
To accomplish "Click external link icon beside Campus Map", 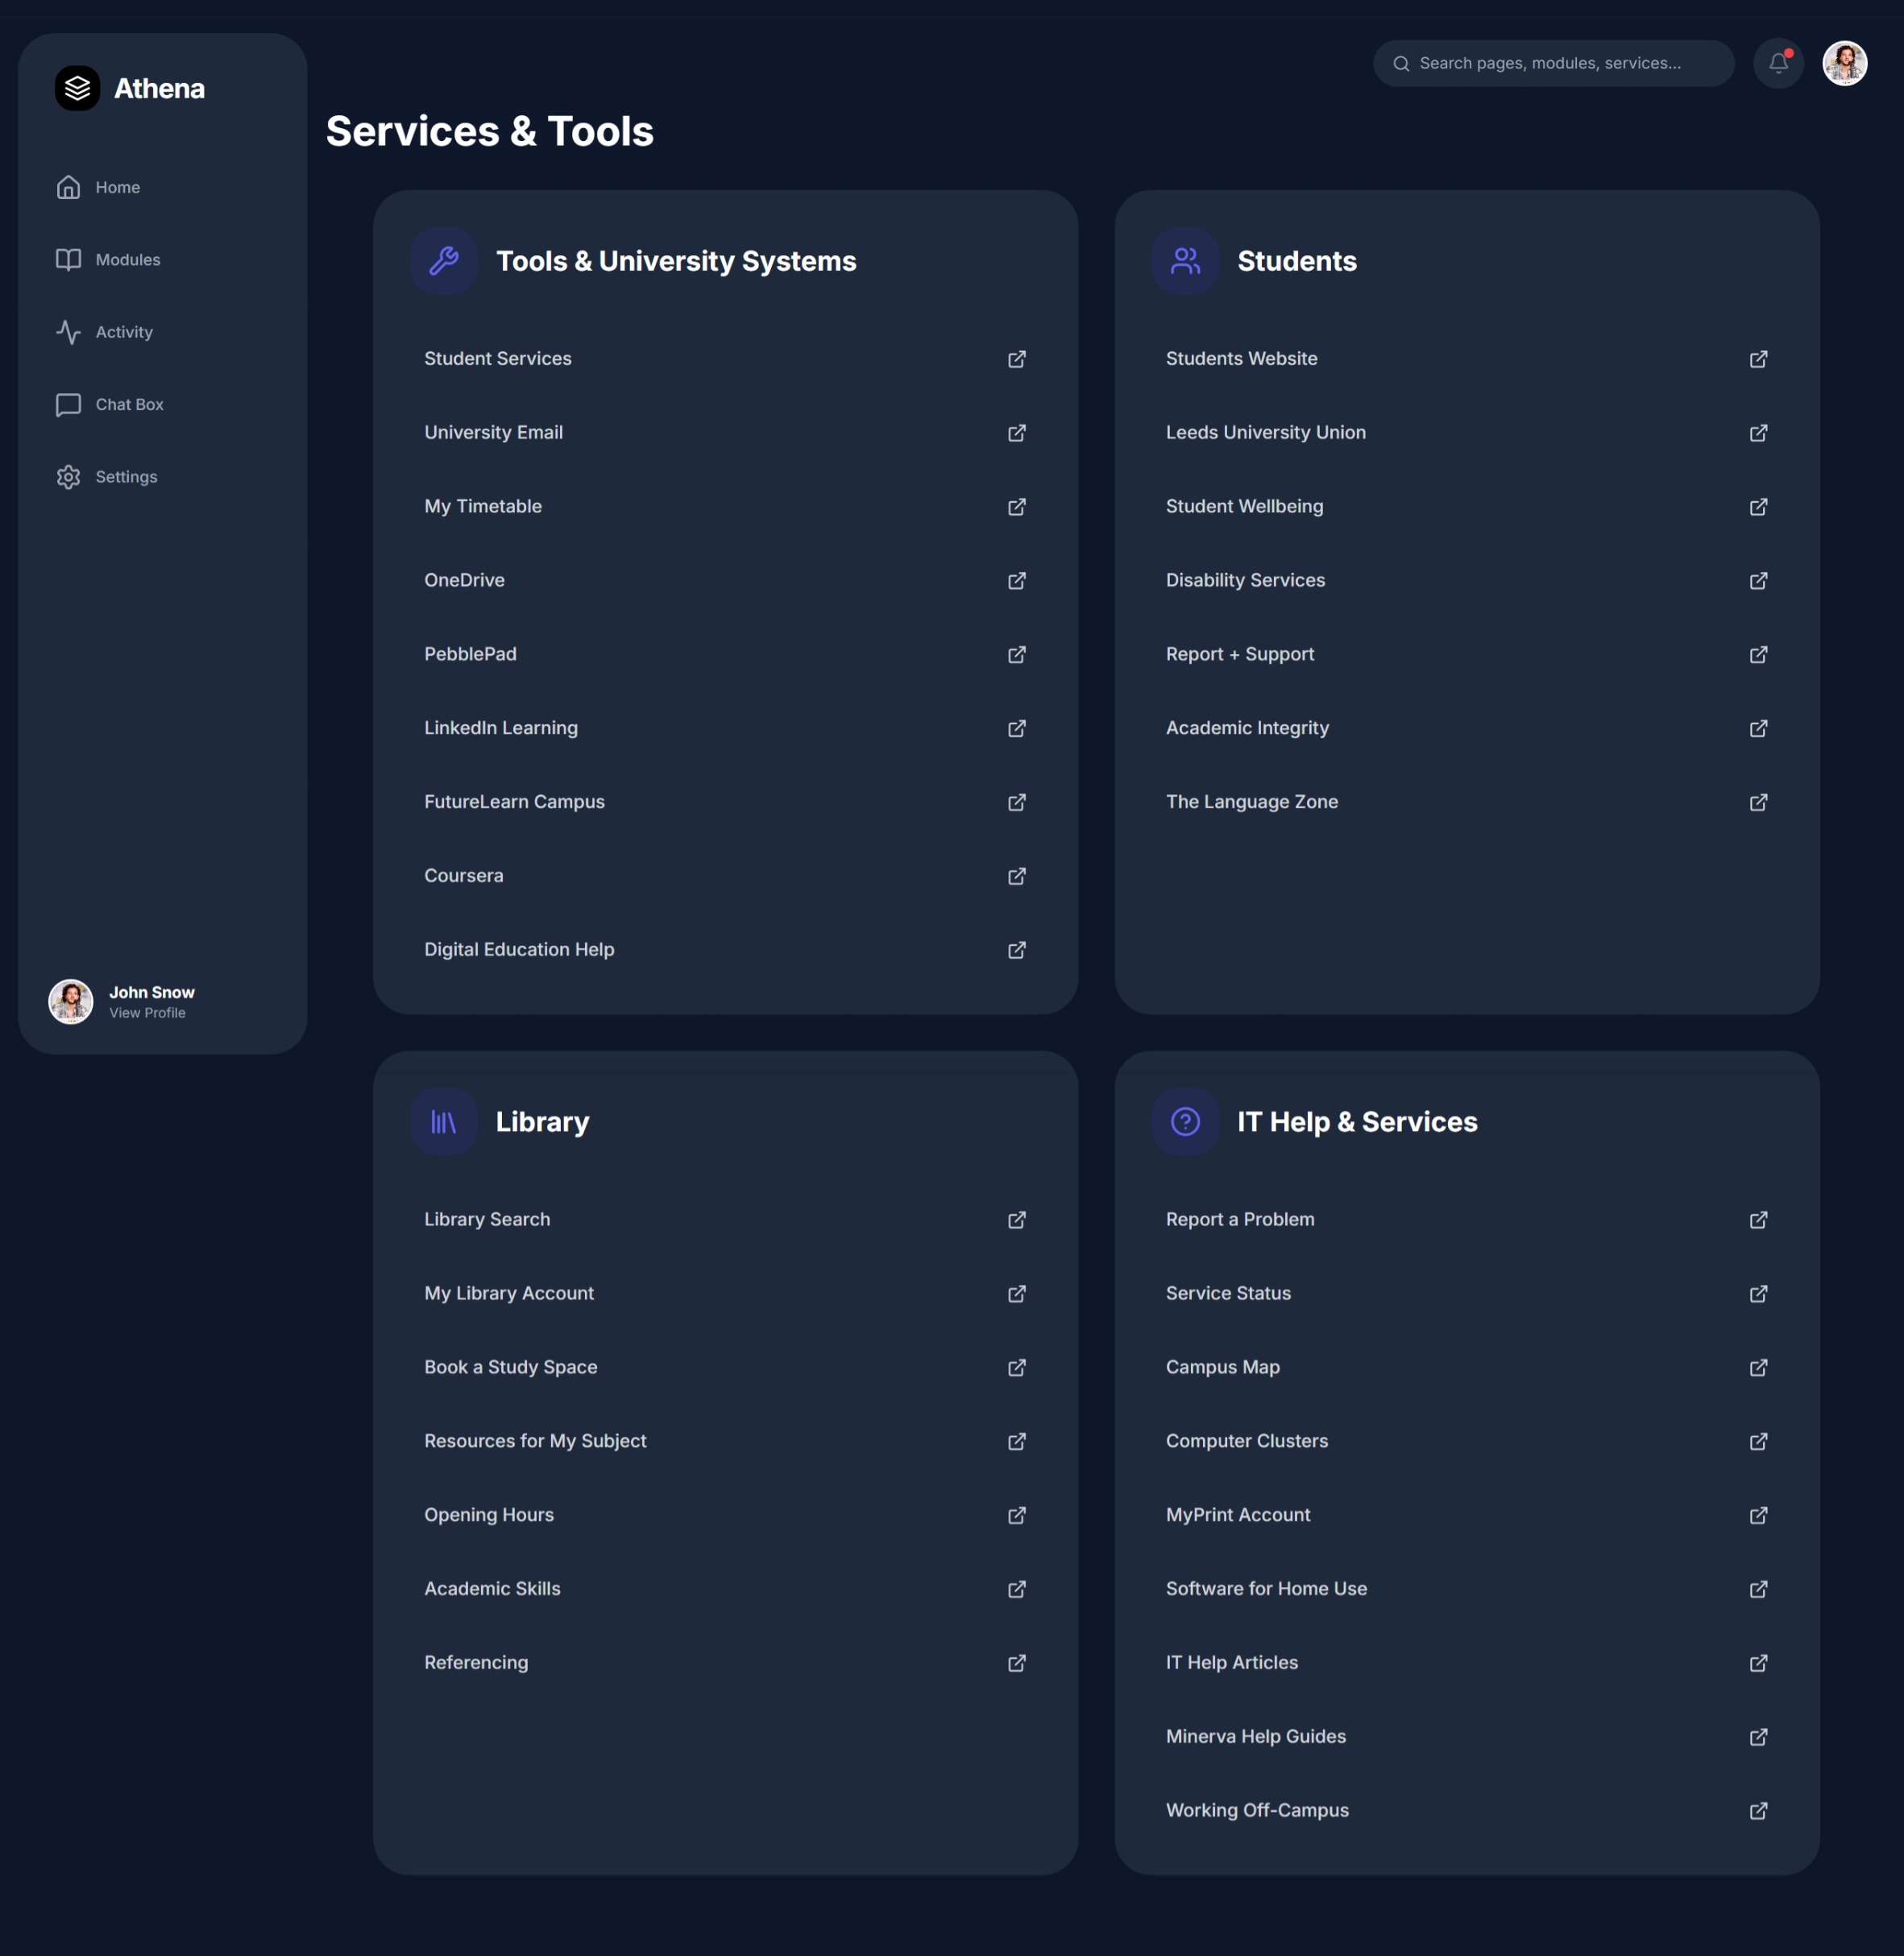I will pyautogui.click(x=1757, y=1367).
